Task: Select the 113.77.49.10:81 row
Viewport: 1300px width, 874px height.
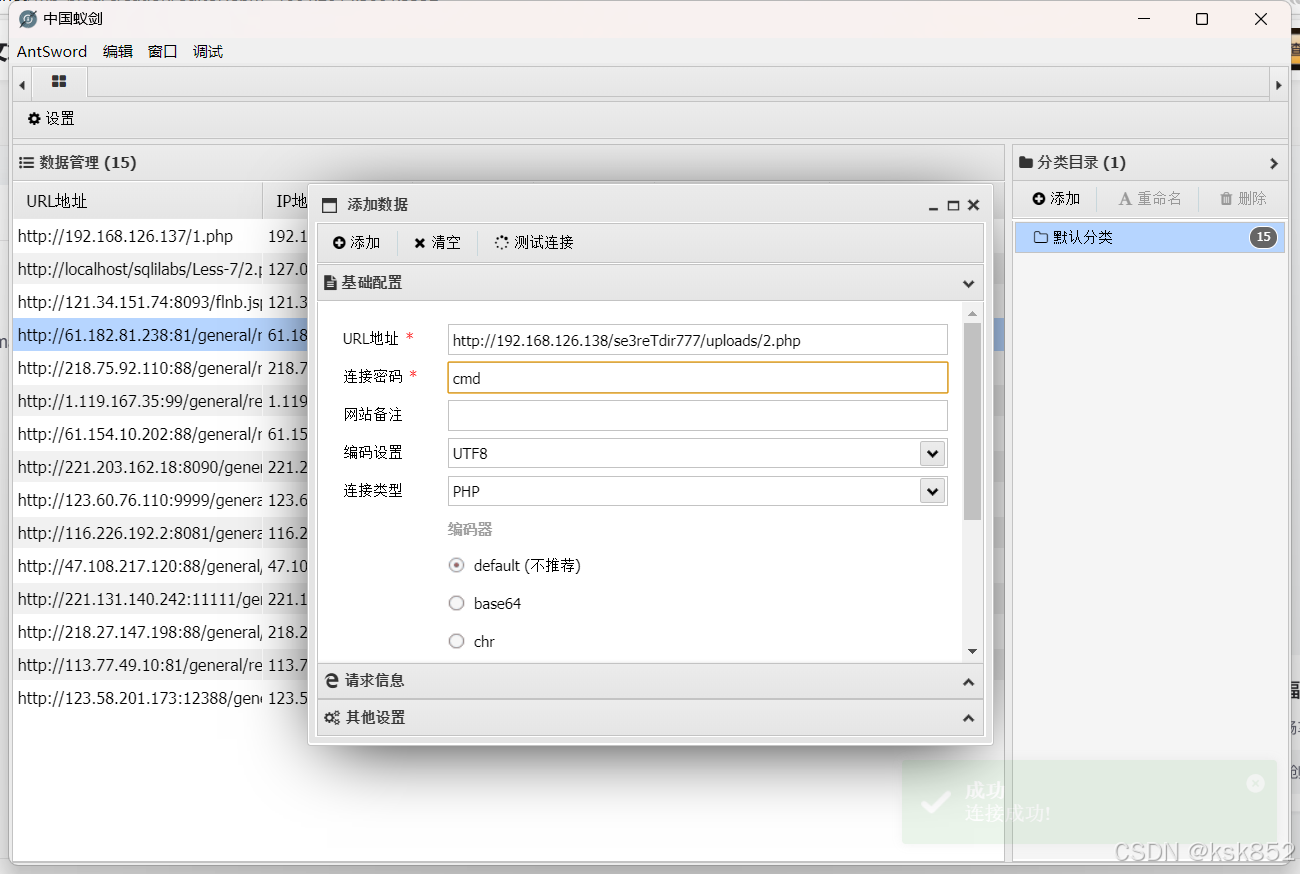Action: click(160, 665)
